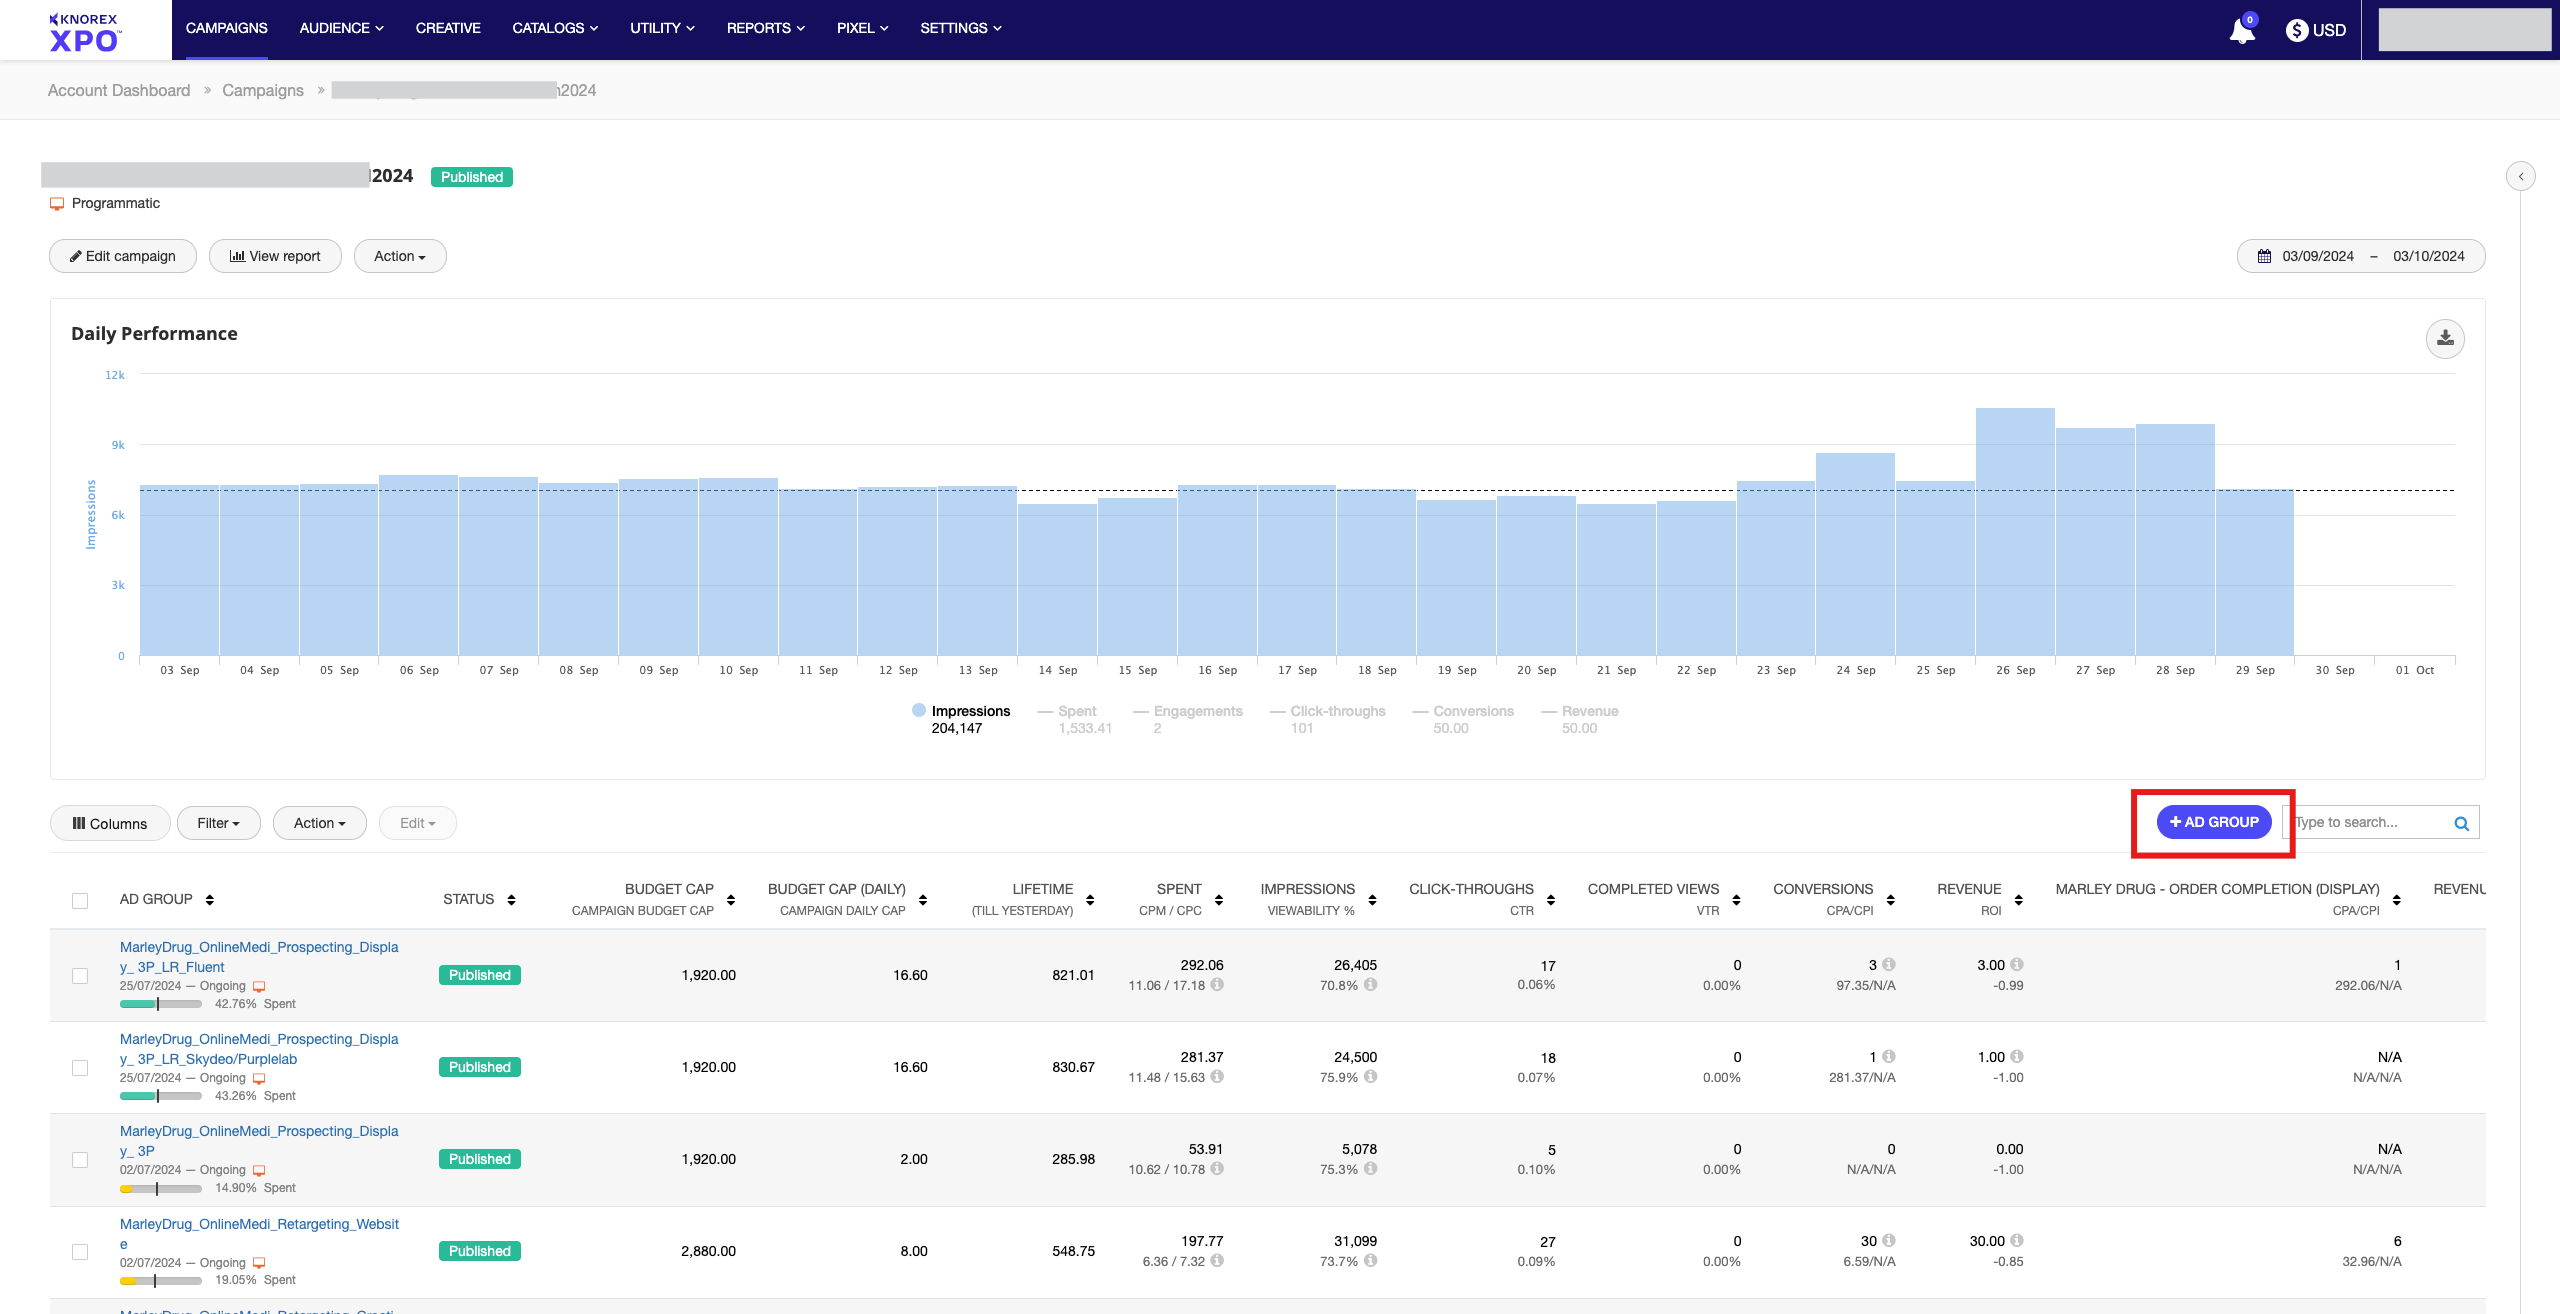This screenshot has height=1314, width=2560.
Task: Click info icon next to 292.06 spent
Action: [x=1217, y=984]
